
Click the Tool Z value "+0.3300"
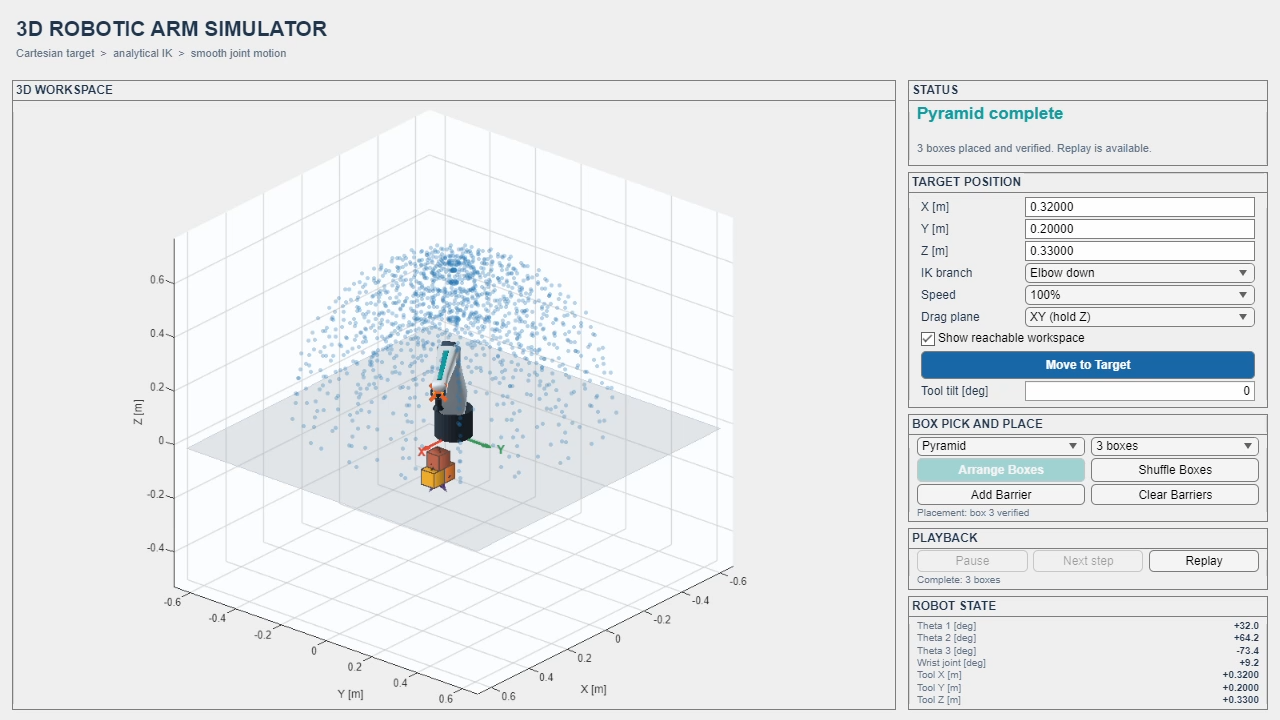pos(1240,700)
